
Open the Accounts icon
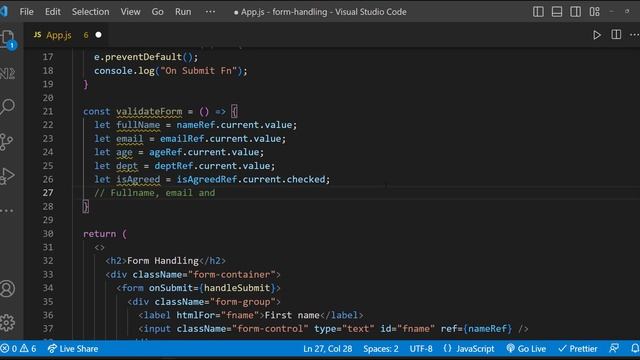[x=7, y=289]
